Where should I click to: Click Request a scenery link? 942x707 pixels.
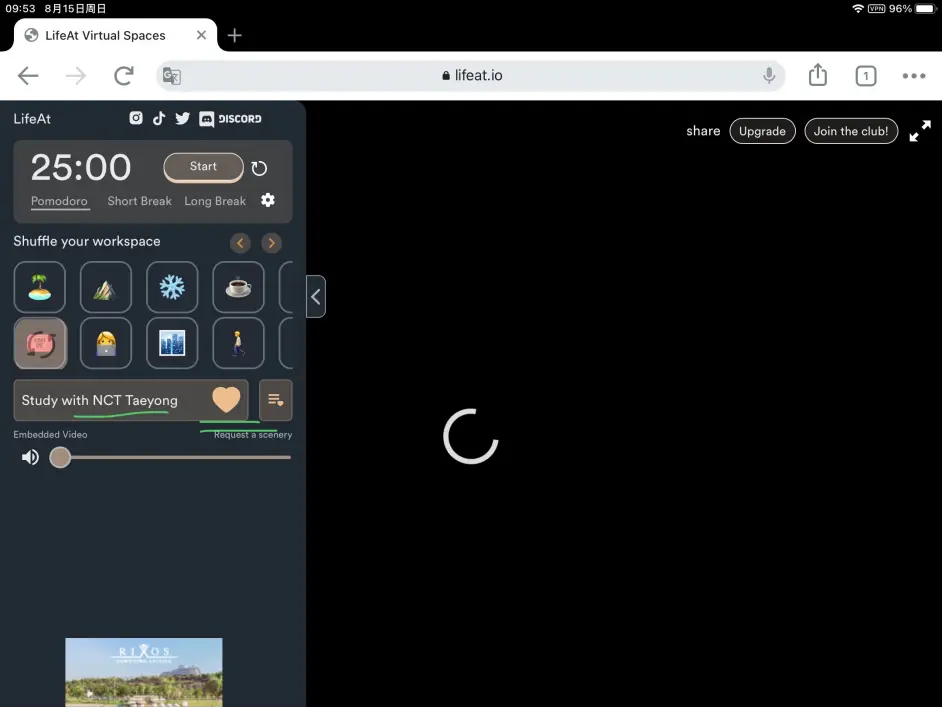(x=253, y=434)
